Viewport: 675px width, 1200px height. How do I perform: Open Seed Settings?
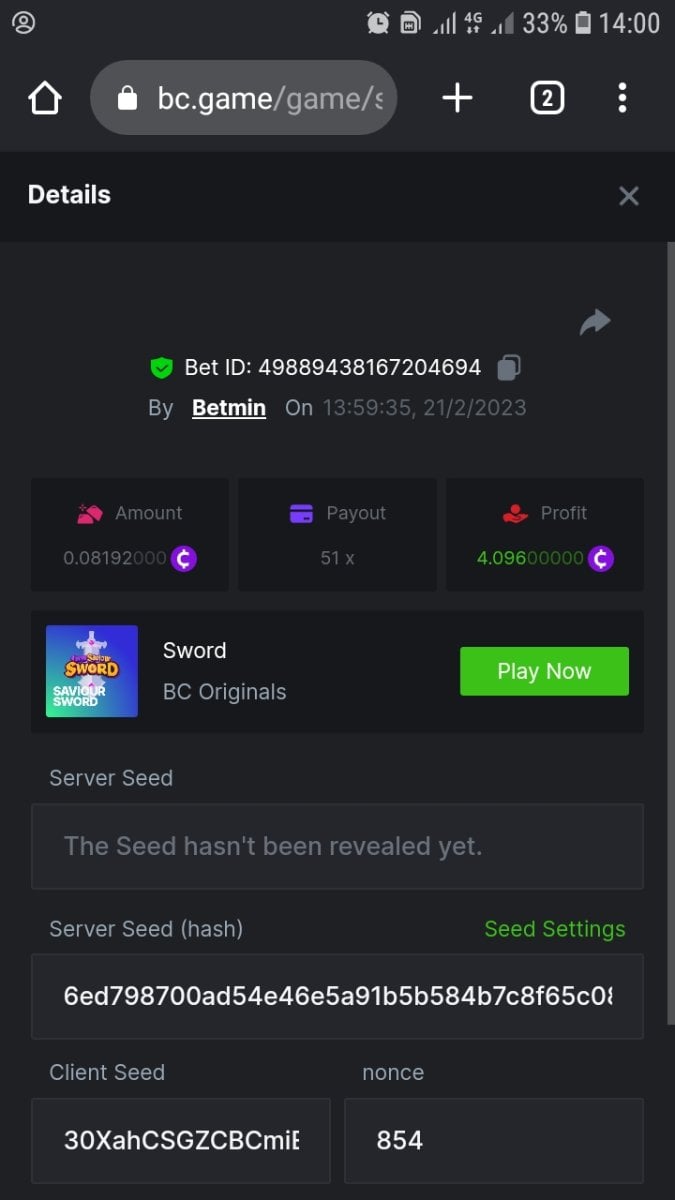click(554, 929)
